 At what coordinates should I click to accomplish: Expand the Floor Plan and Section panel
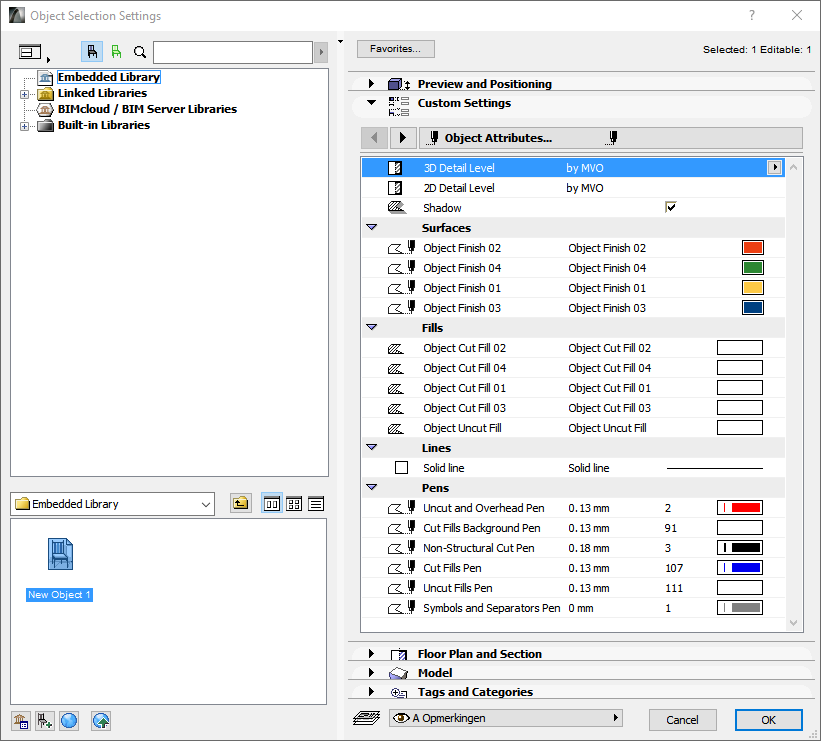click(x=372, y=653)
